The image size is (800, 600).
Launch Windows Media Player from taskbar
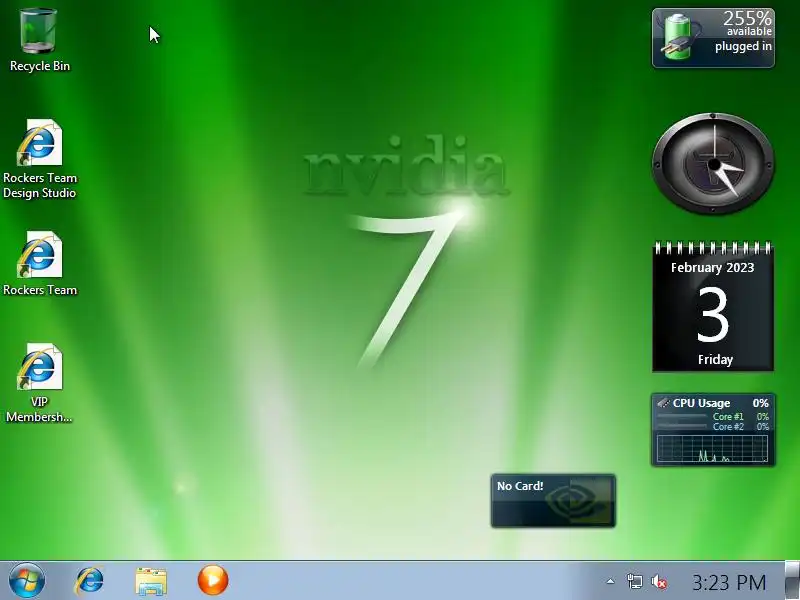(213, 580)
